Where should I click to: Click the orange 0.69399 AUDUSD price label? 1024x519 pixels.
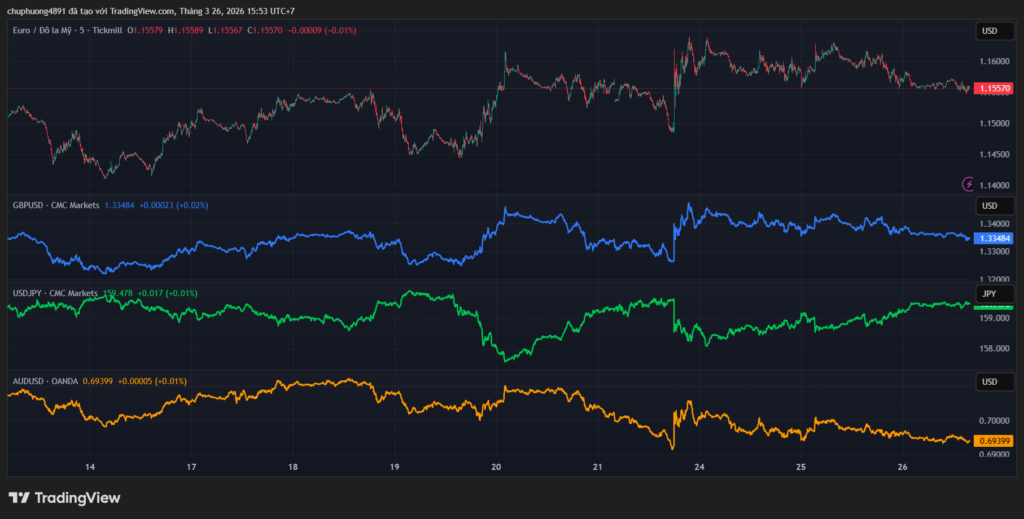coord(994,441)
